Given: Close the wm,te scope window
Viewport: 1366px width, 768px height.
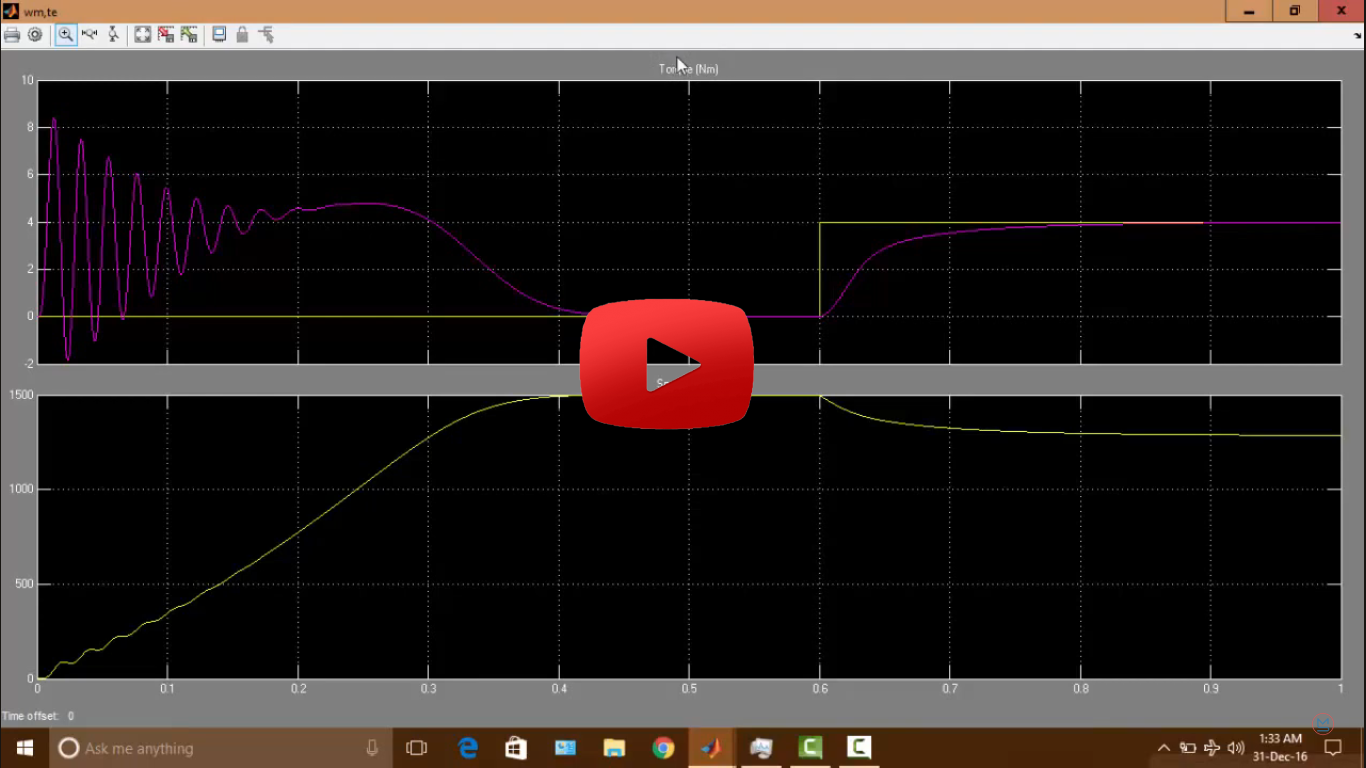Looking at the screenshot, I should (1342, 11).
